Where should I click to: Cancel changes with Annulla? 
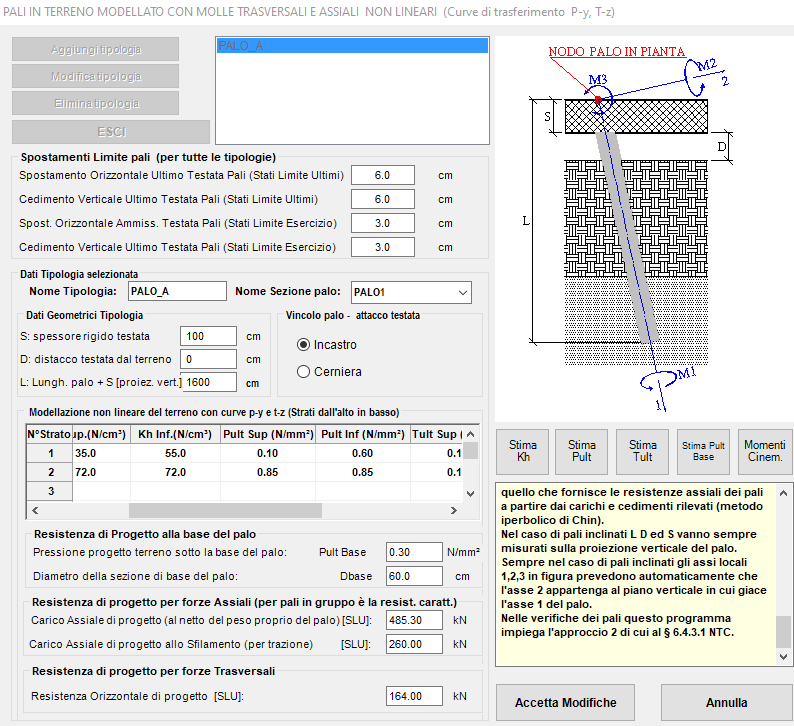(727, 703)
